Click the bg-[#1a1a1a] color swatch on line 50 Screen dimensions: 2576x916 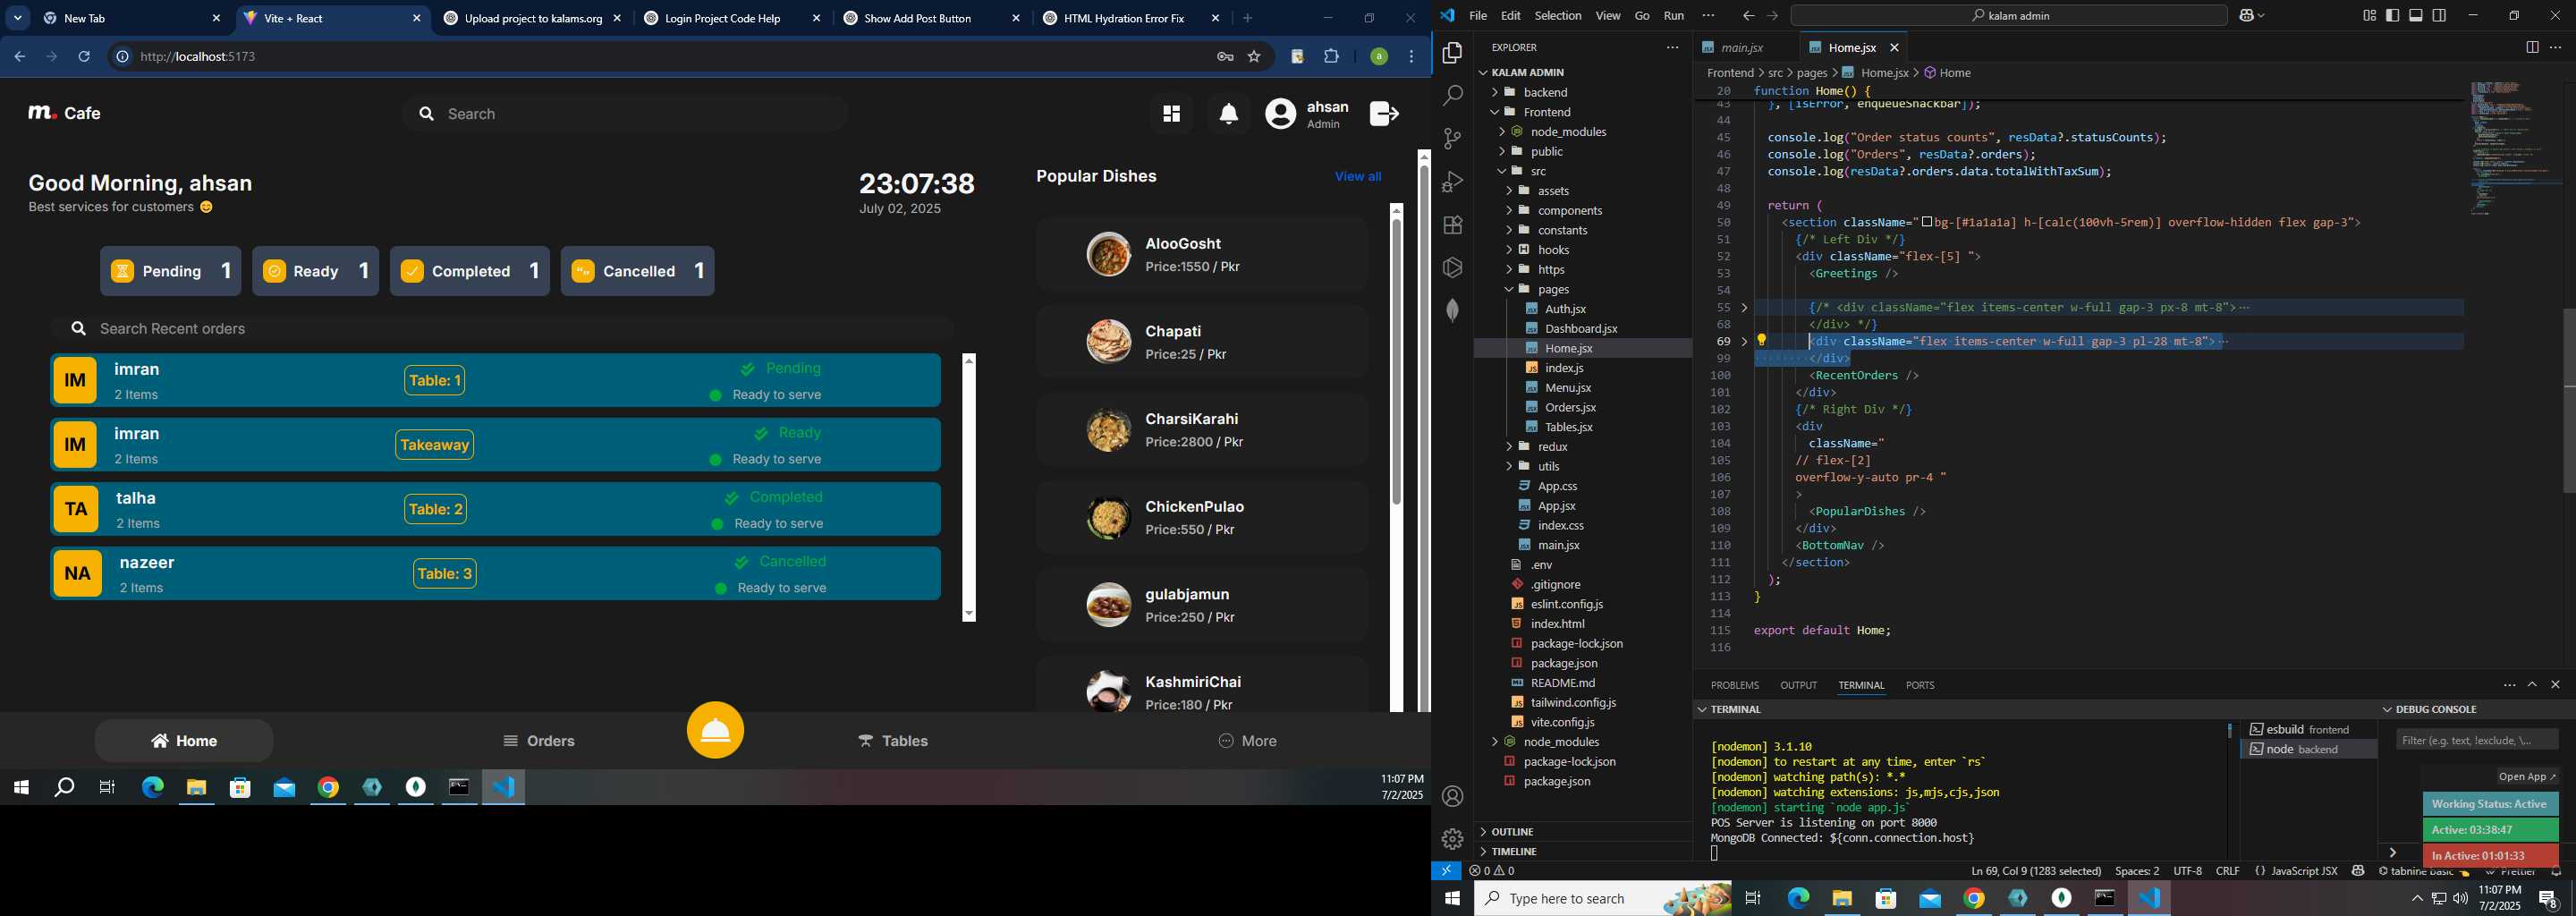(1926, 223)
